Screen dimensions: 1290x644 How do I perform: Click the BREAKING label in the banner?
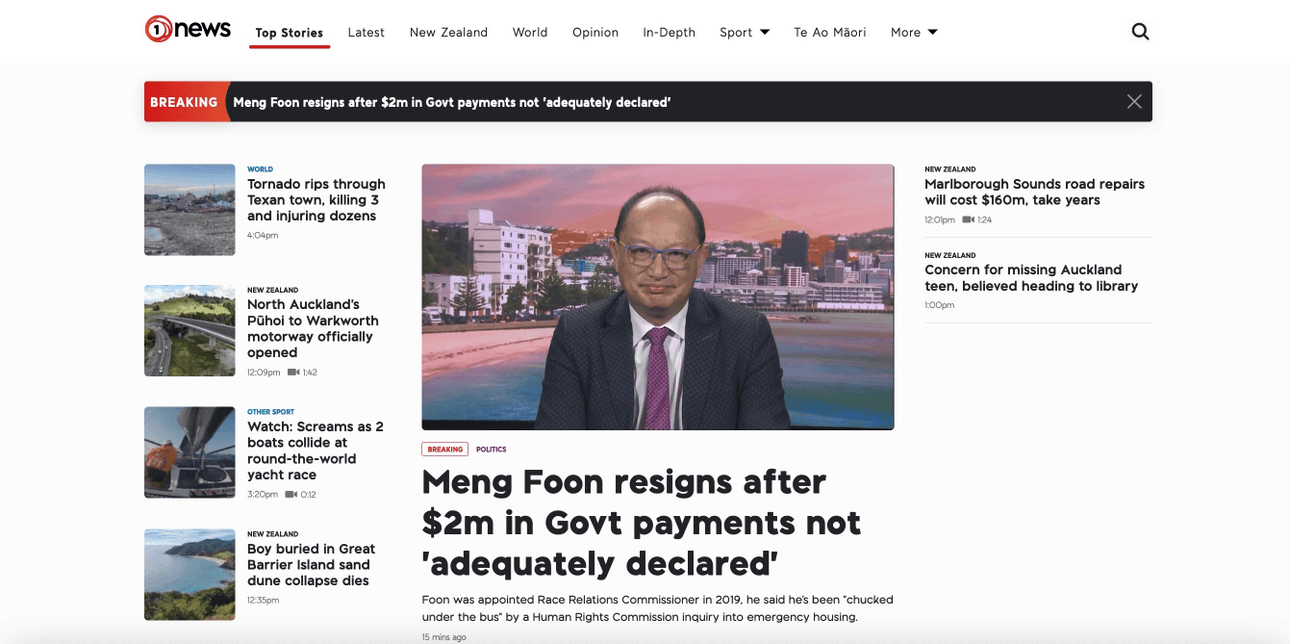[184, 102]
